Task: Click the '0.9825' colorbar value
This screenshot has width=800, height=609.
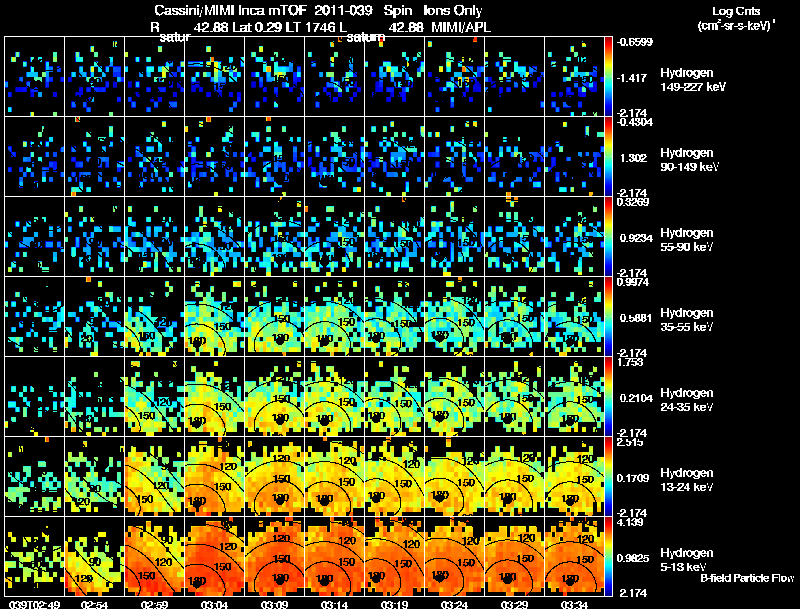Action: coord(633,559)
